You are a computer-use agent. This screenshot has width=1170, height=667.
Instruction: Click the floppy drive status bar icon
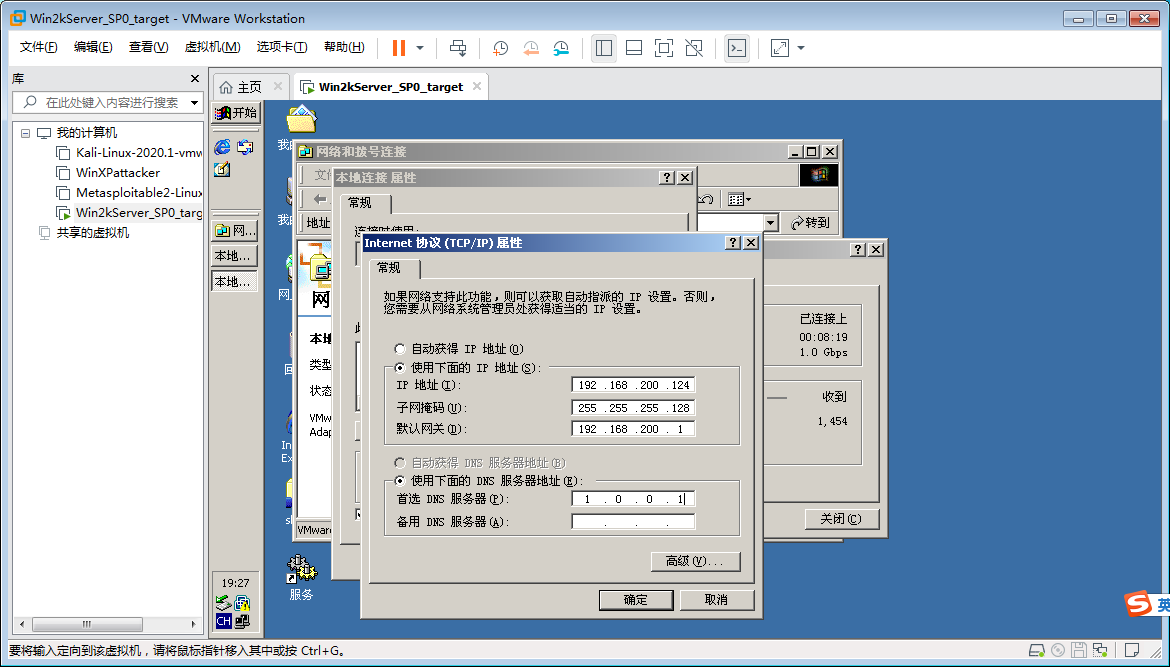click(1079, 651)
